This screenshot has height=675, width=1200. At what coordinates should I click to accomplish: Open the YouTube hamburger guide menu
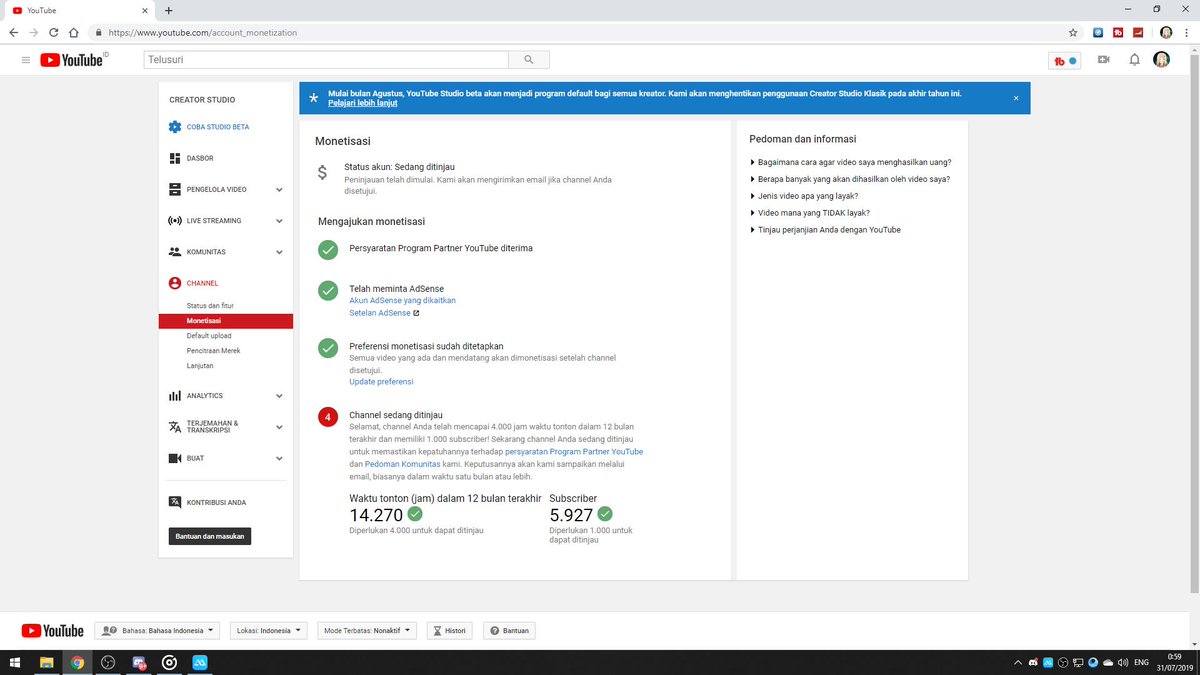25,60
